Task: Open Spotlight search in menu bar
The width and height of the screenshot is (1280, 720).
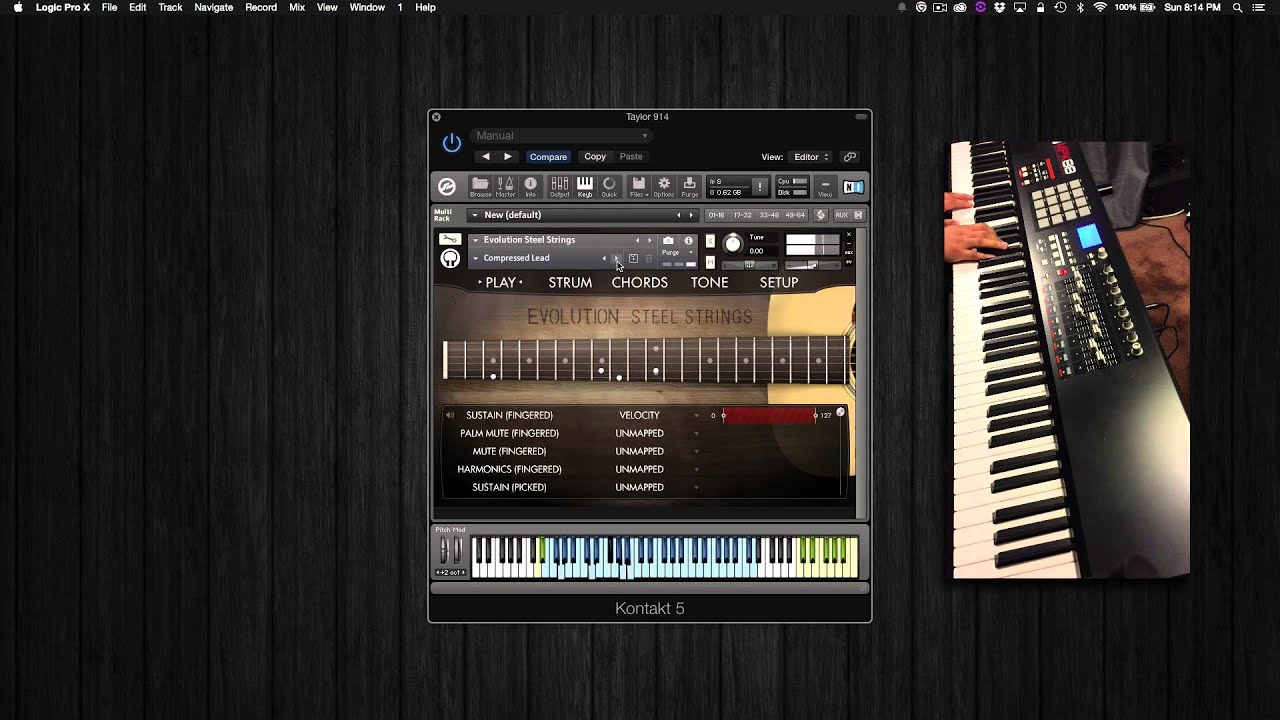Action: point(1237,7)
